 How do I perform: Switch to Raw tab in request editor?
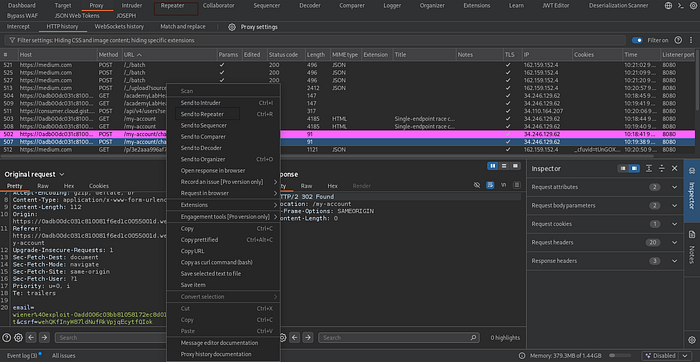tap(43, 186)
